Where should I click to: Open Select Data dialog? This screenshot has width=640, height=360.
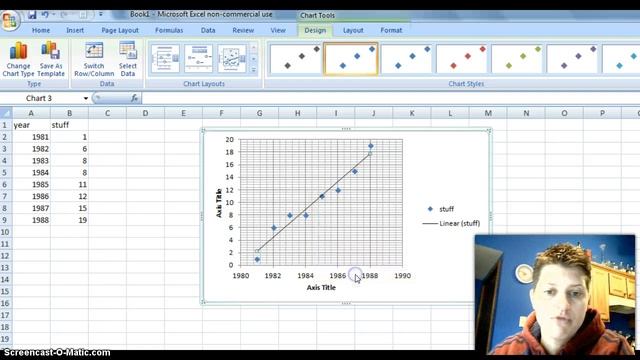(128, 59)
